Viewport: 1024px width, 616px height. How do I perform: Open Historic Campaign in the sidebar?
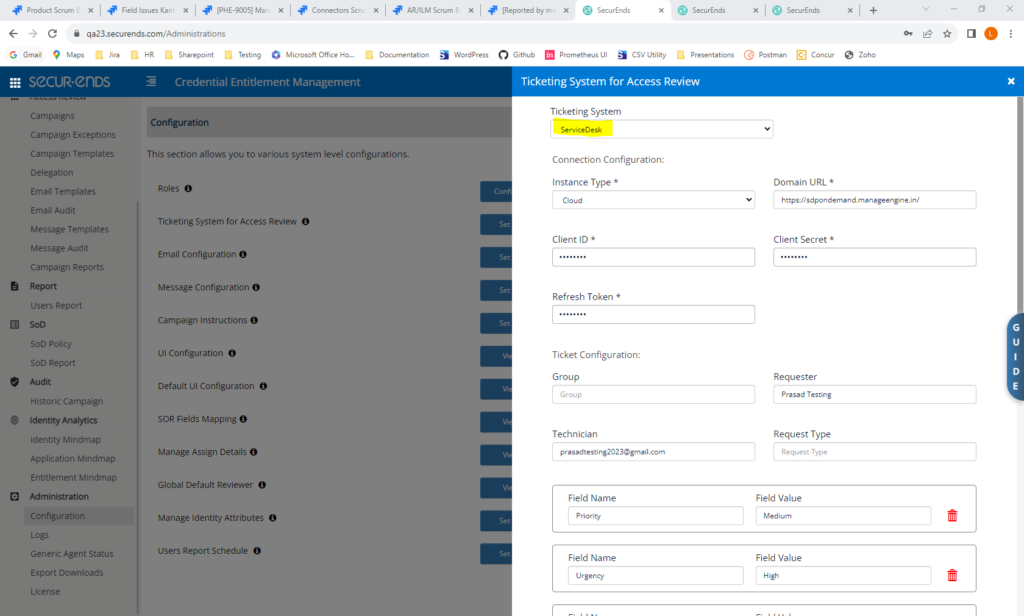pos(67,401)
